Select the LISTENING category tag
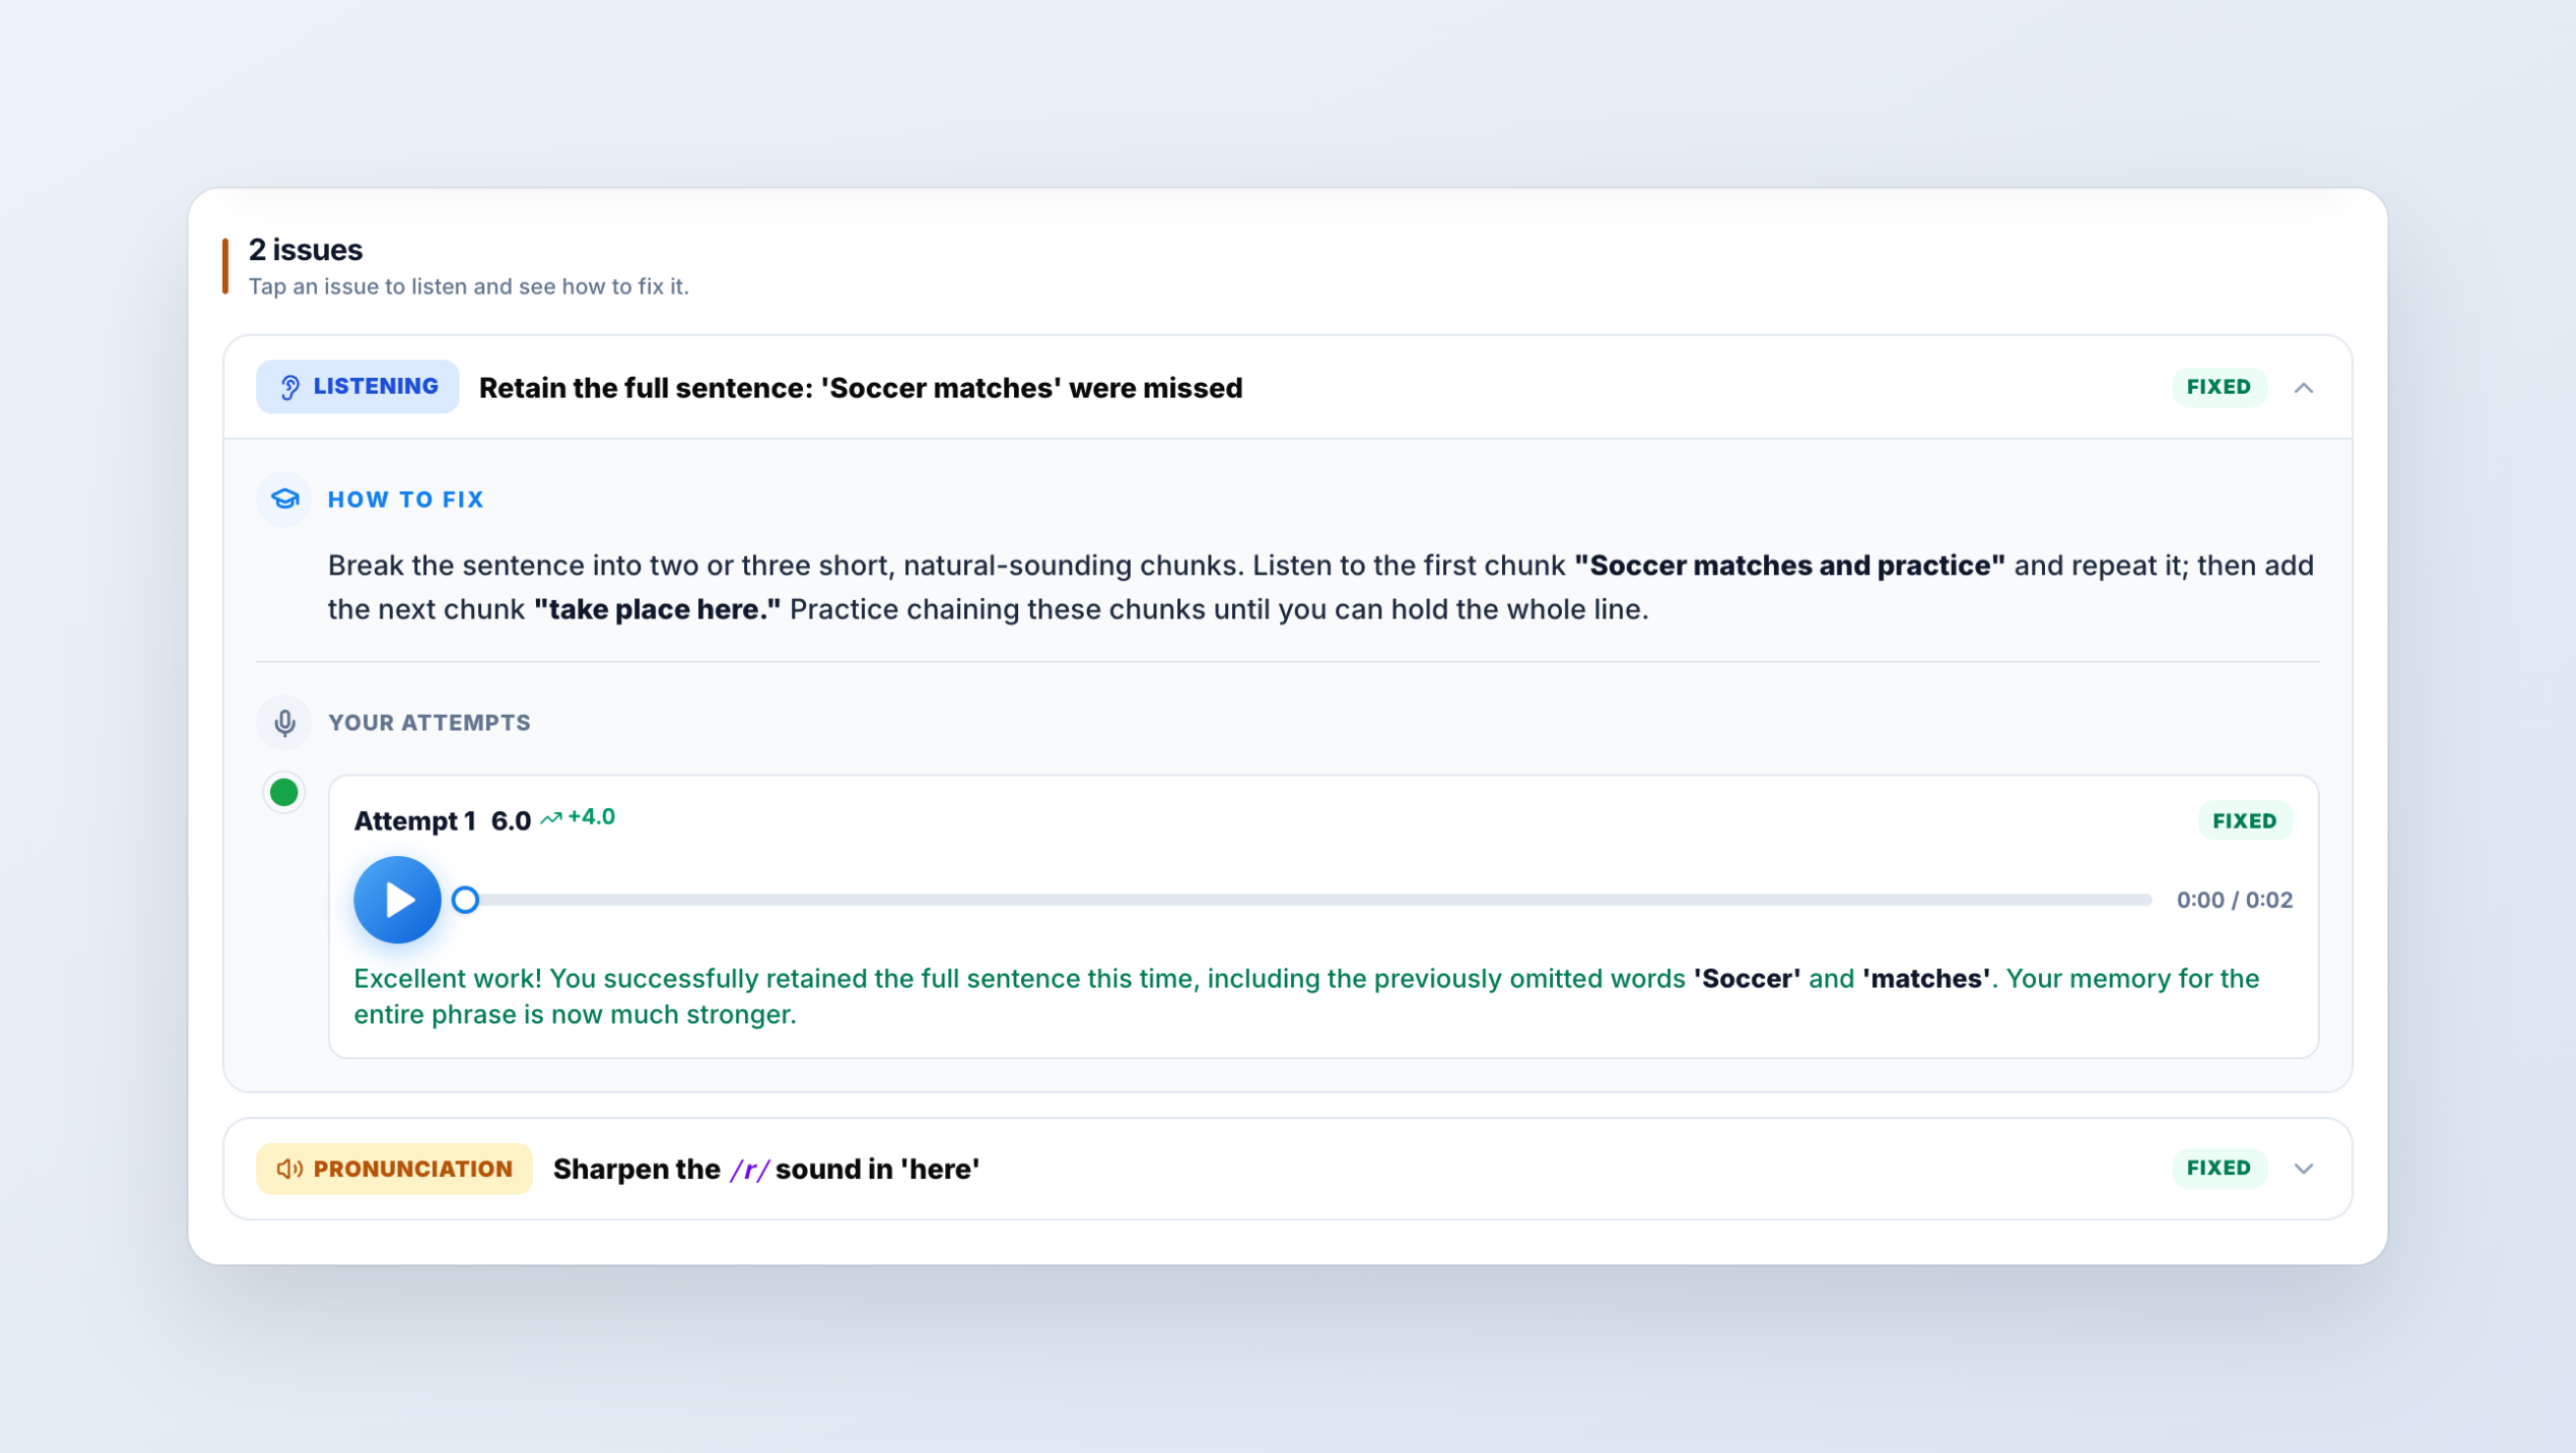The height and width of the screenshot is (1453, 2576). (357, 387)
